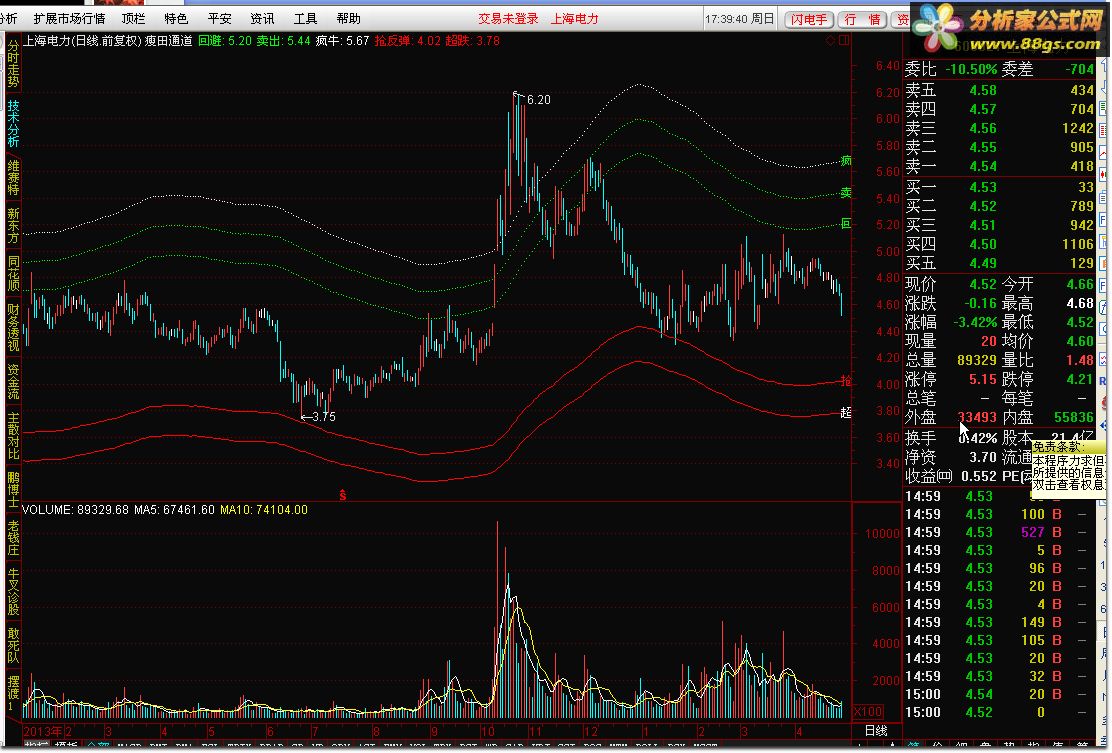Click the 行情 button
This screenshot has height=753, width=1112.
(x=862, y=19)
